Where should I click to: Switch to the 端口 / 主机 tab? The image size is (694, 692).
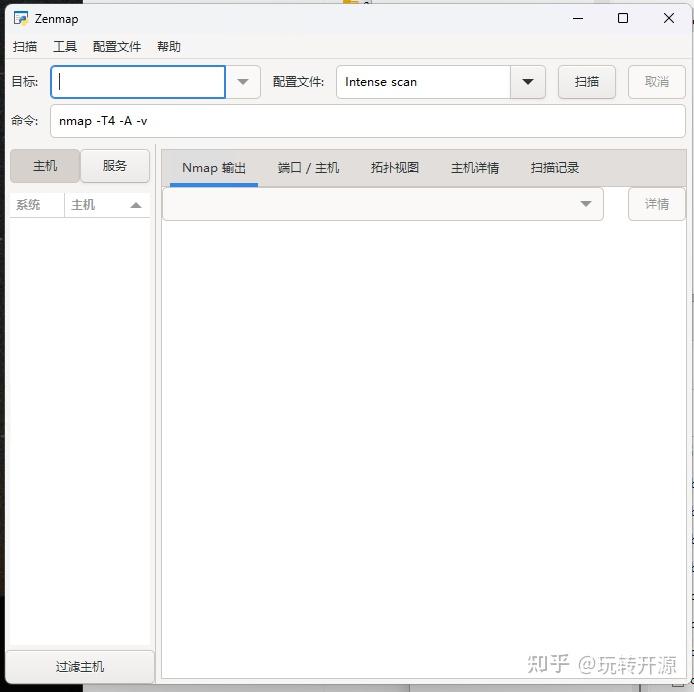click(x=308, y=168)
